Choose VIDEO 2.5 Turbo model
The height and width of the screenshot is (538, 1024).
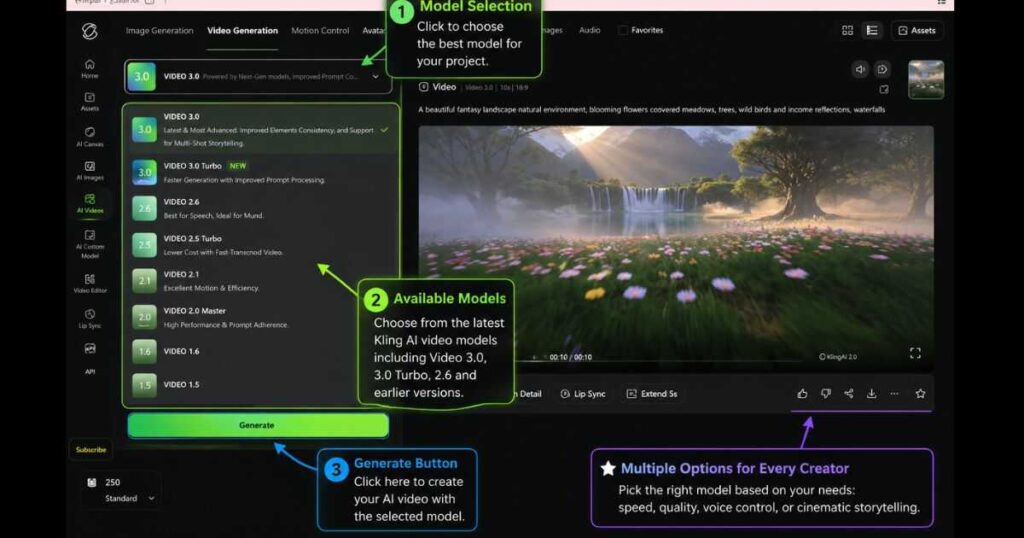click(x=261, y=245)
